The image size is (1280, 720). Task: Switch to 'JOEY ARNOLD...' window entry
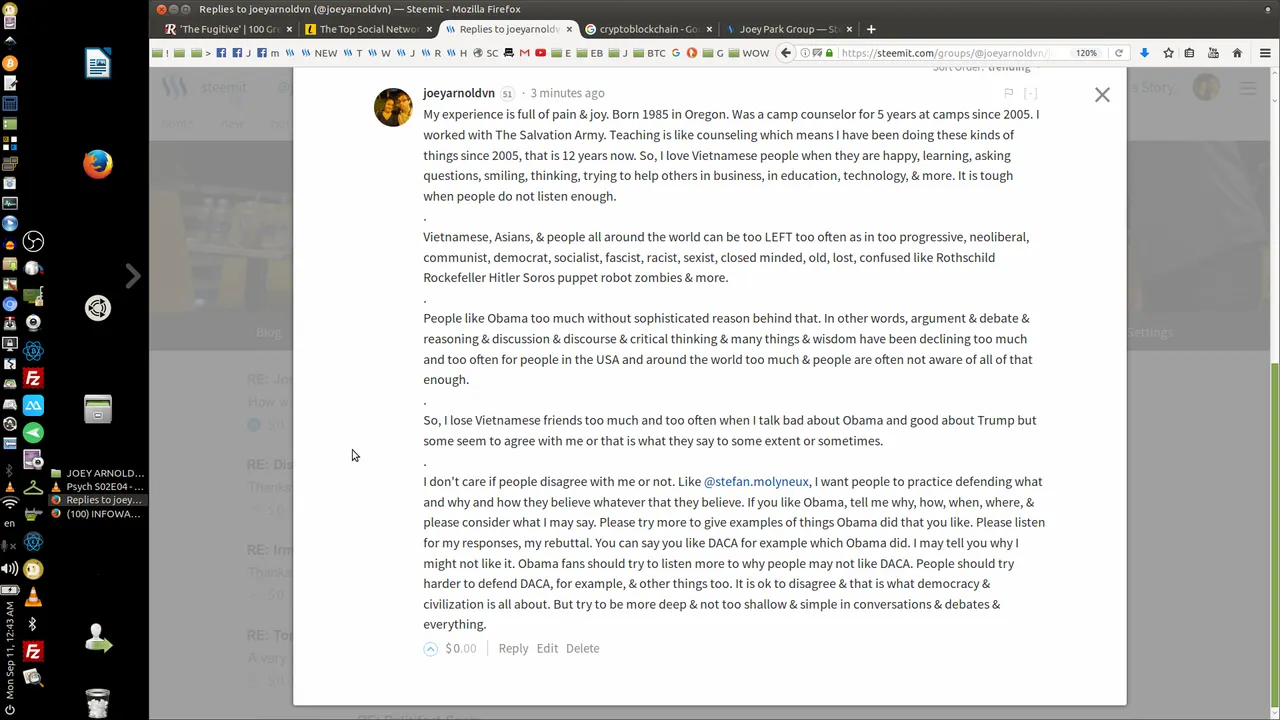click(x=98, y=473)
